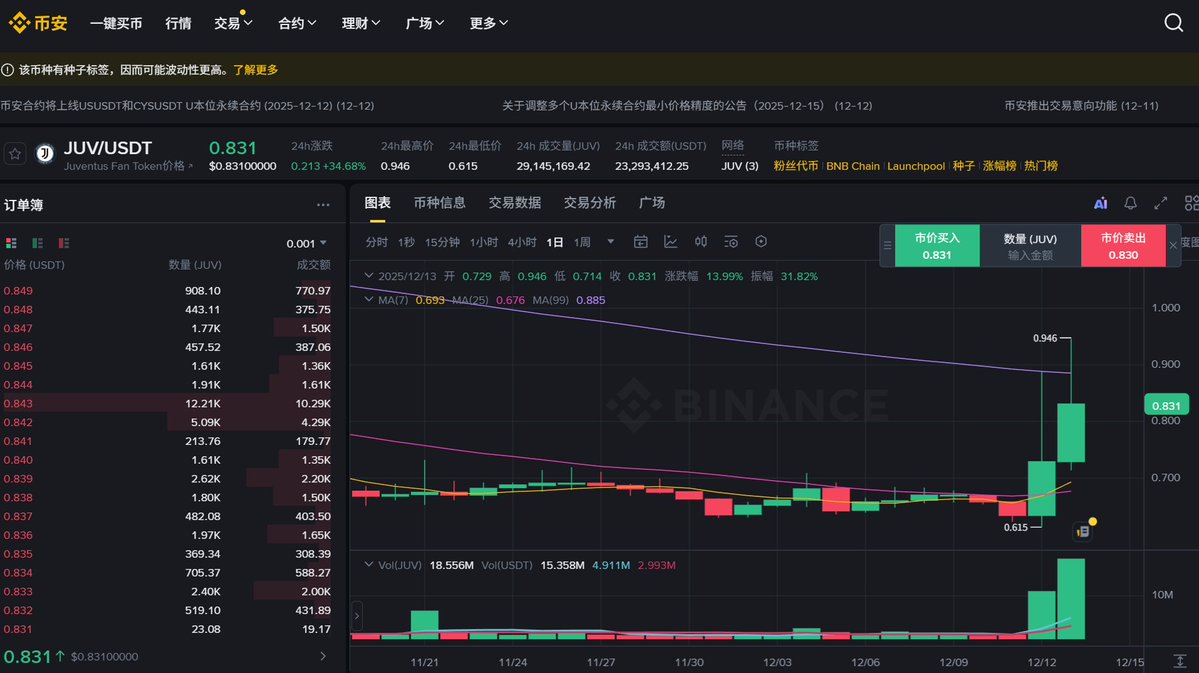1199x673 pixels.
Task: Expand last price details arrow
Action: point(323,656)
